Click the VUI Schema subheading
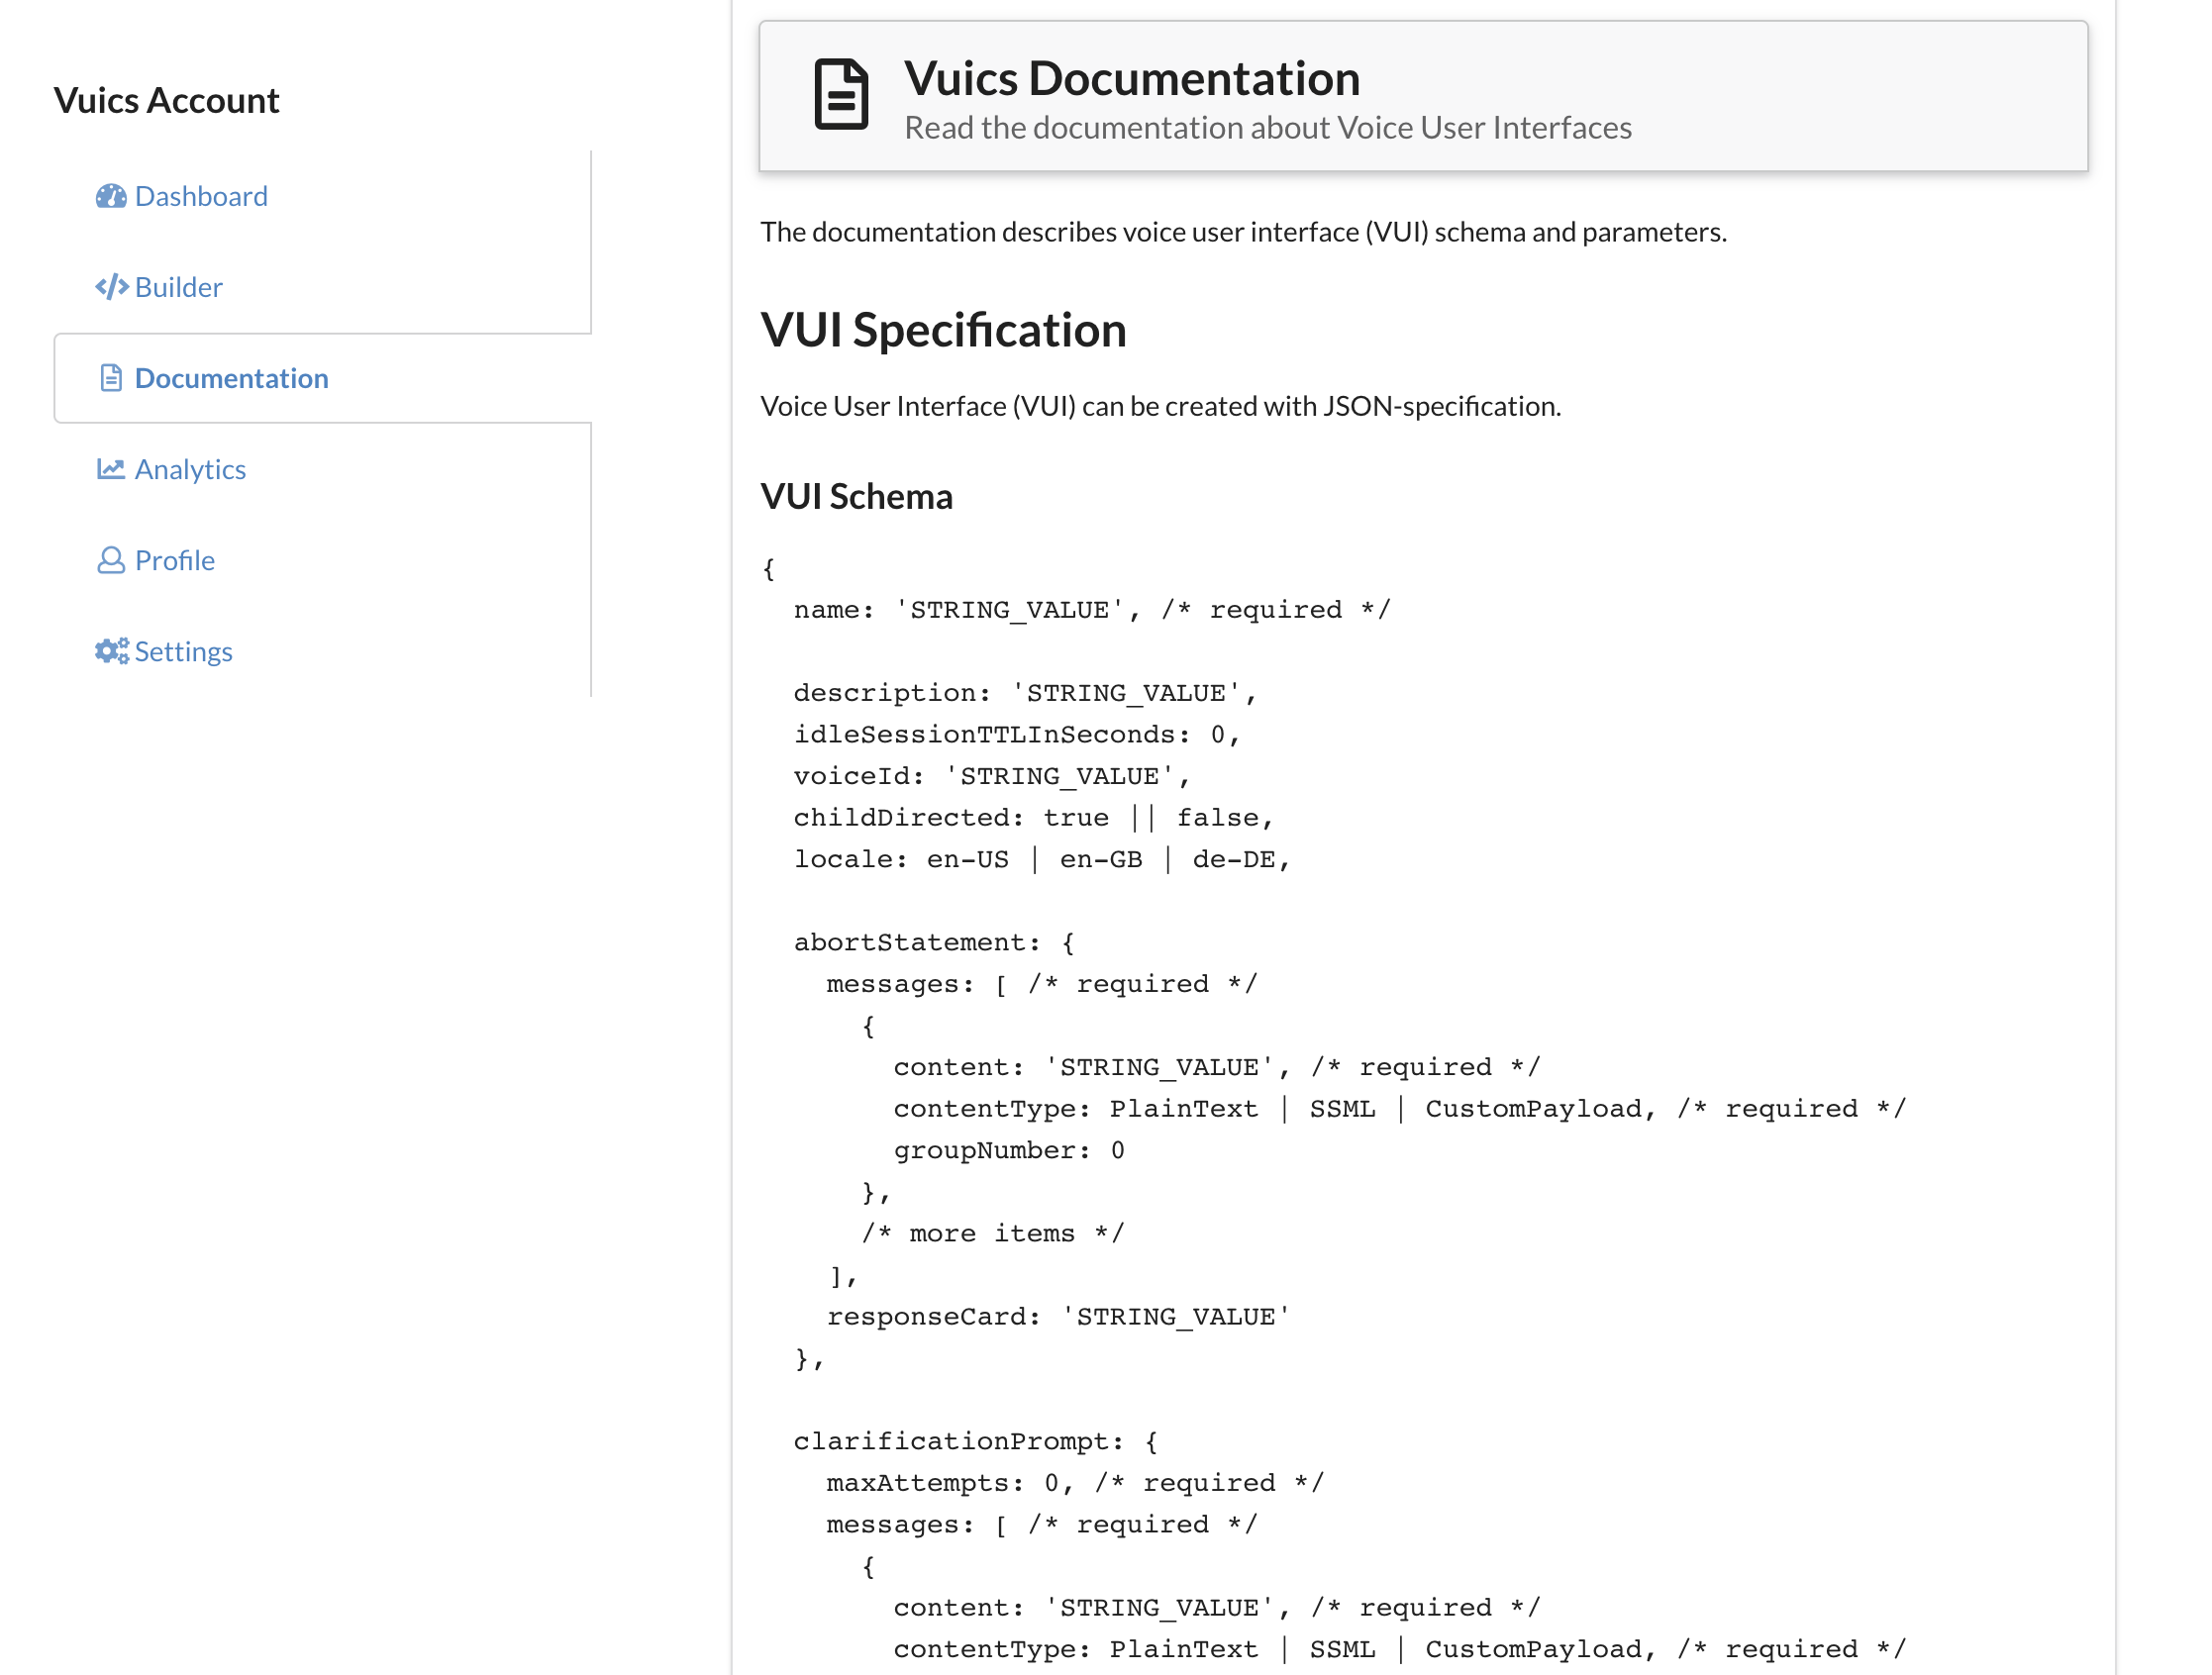This screenshot has width=2212, height=1675. point(856,496)
